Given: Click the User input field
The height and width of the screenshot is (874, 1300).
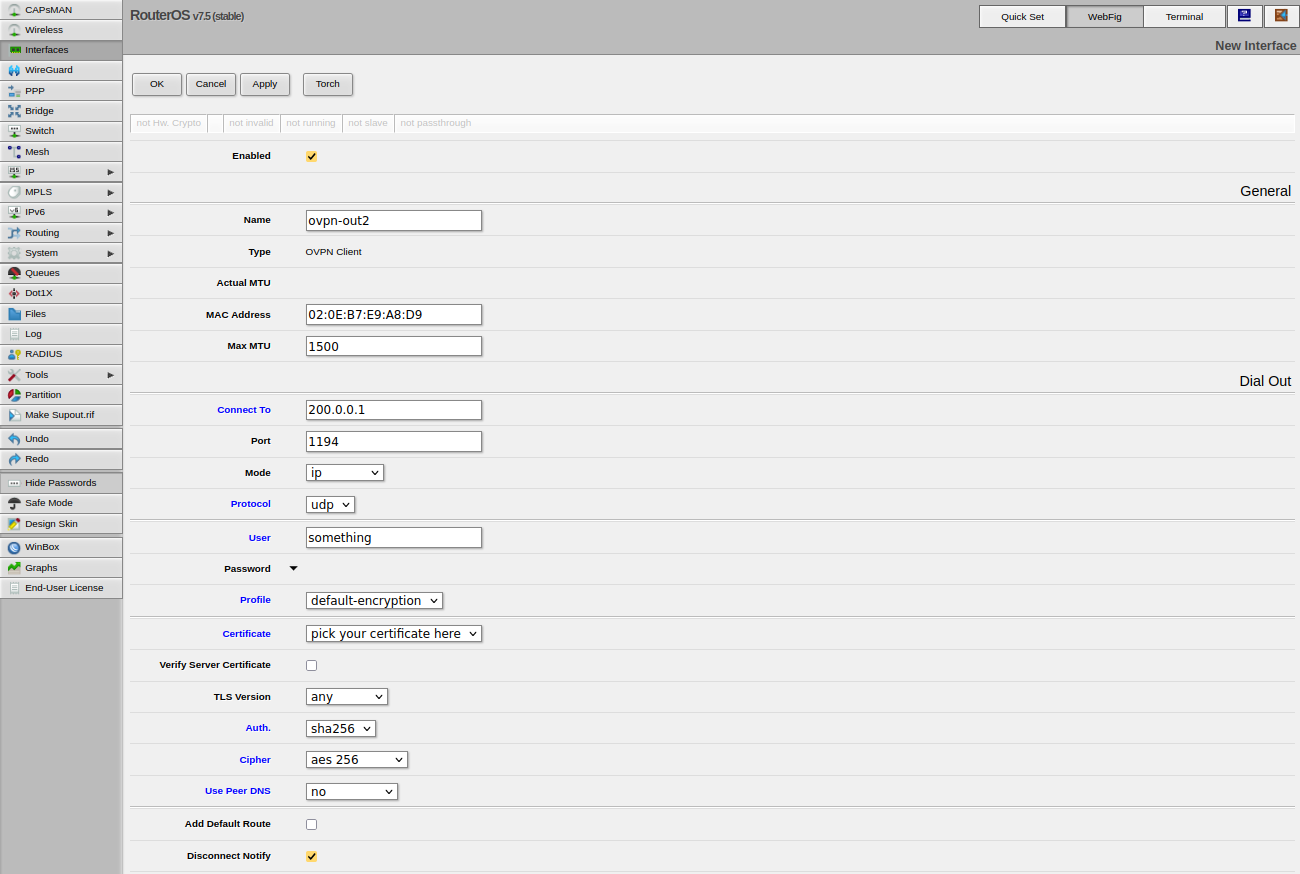Looking at the screenshot, I should pos(394,538).
